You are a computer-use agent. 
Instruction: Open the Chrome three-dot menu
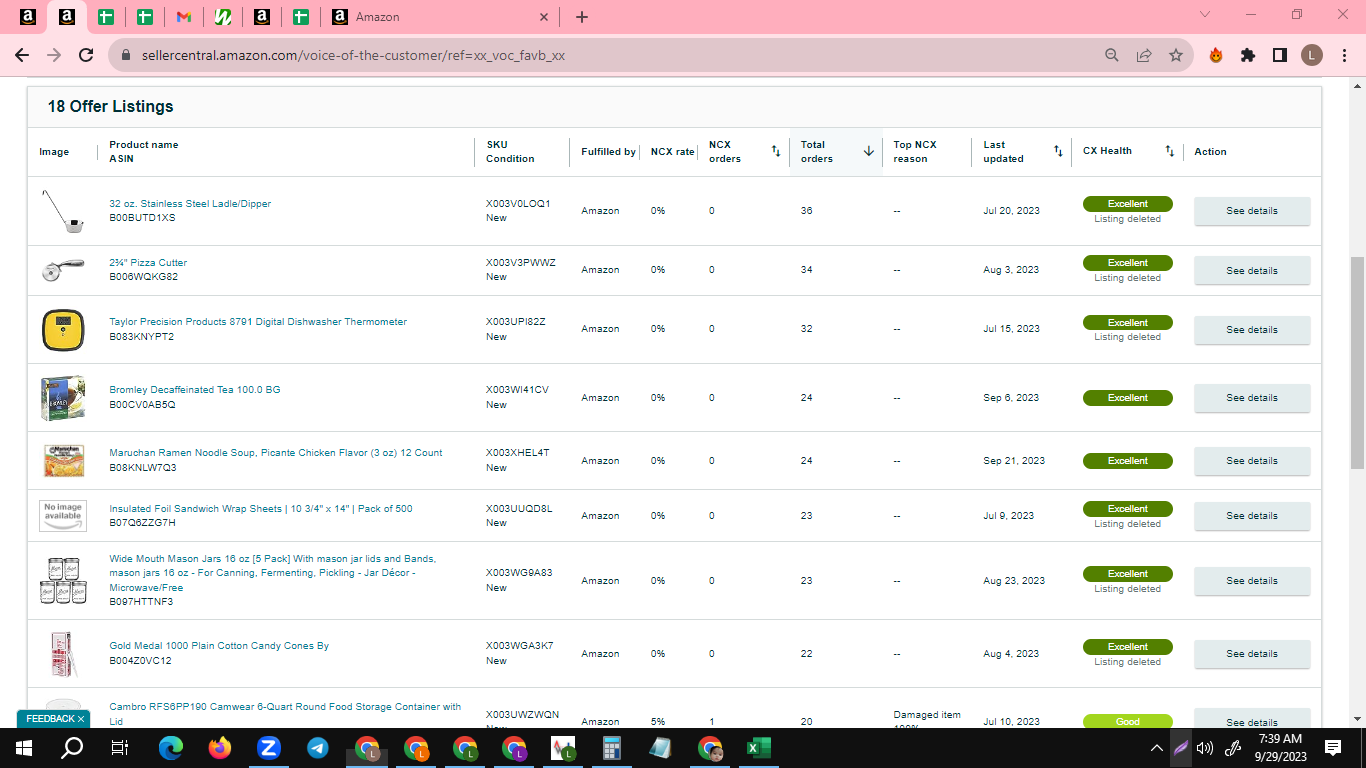tap(1344, 56)
